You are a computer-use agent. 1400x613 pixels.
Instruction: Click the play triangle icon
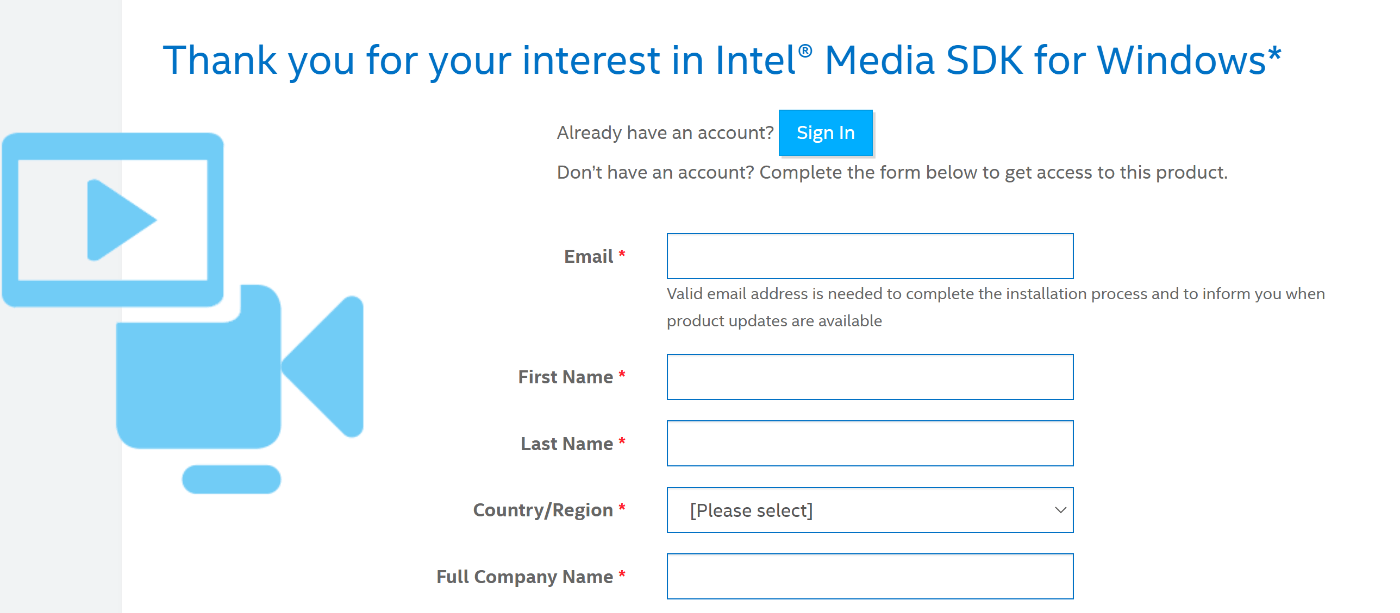(x=121, y=219)
